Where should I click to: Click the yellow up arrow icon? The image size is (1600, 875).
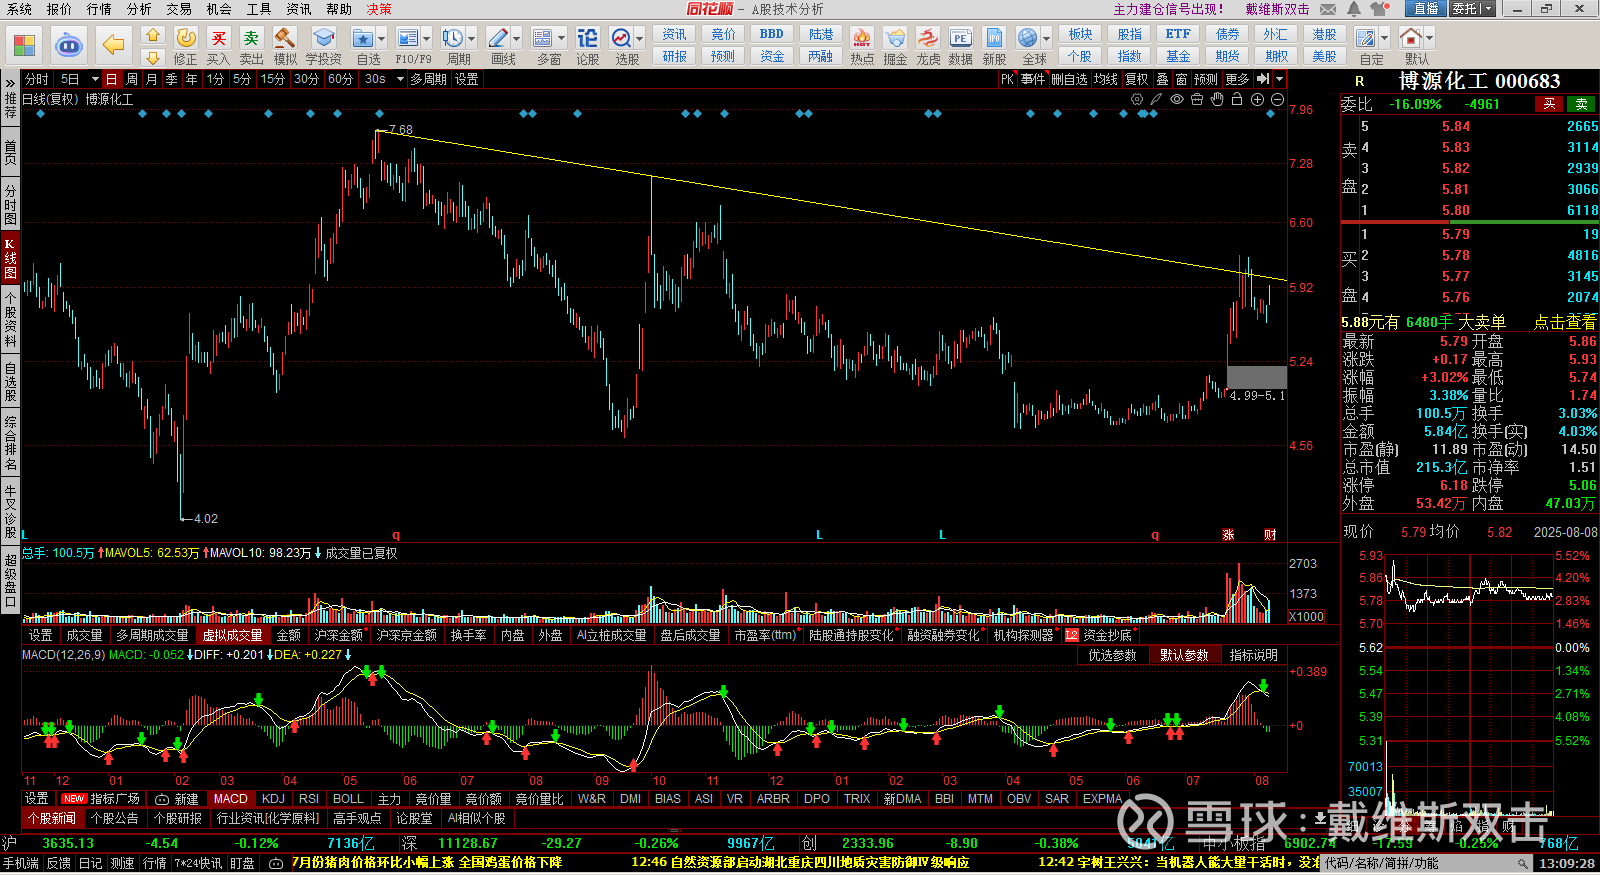point(153,35)
